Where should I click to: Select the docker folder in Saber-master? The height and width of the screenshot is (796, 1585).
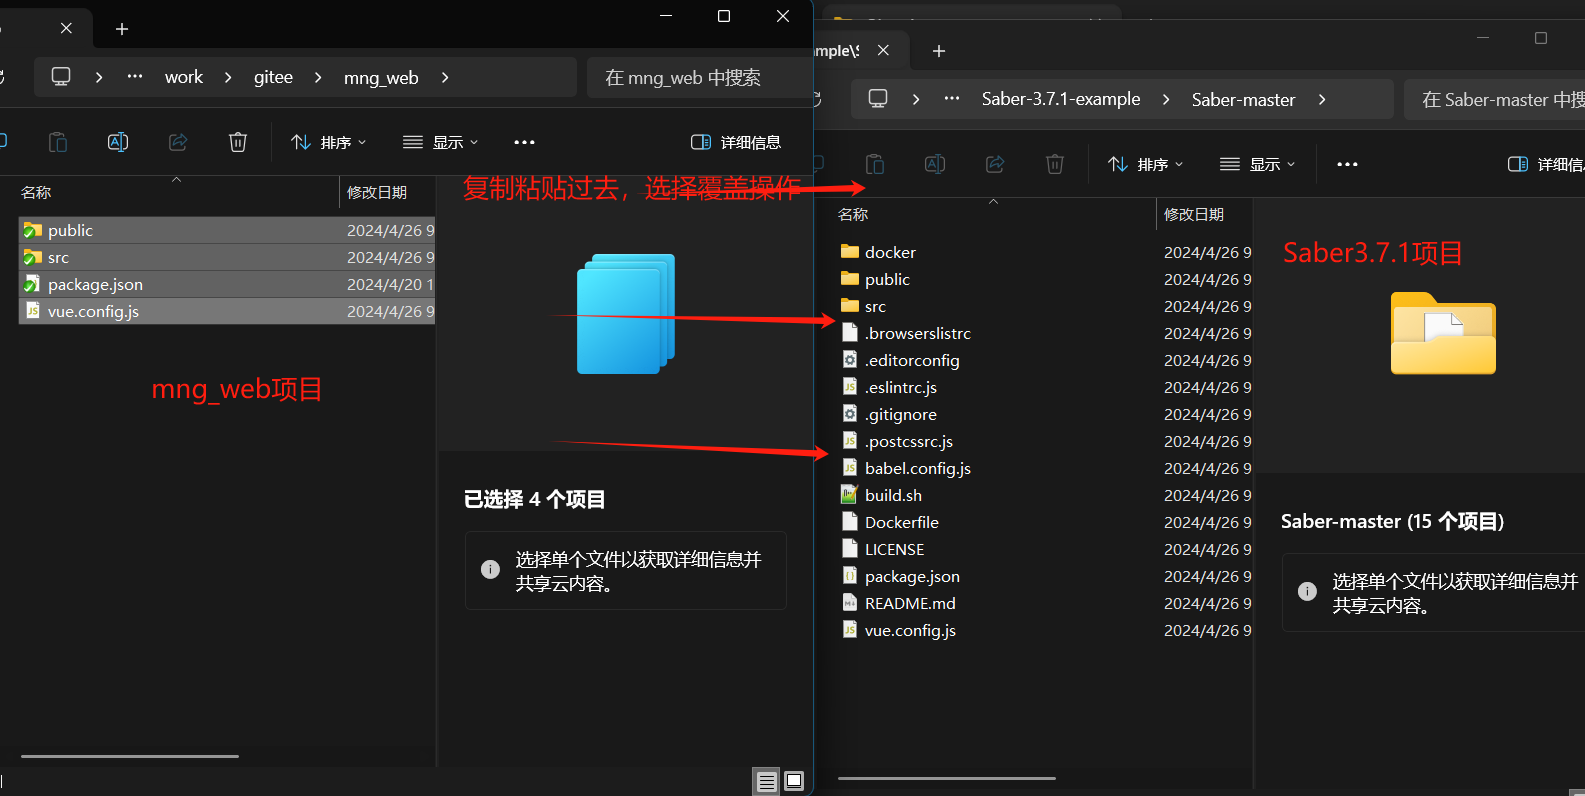1044,252
